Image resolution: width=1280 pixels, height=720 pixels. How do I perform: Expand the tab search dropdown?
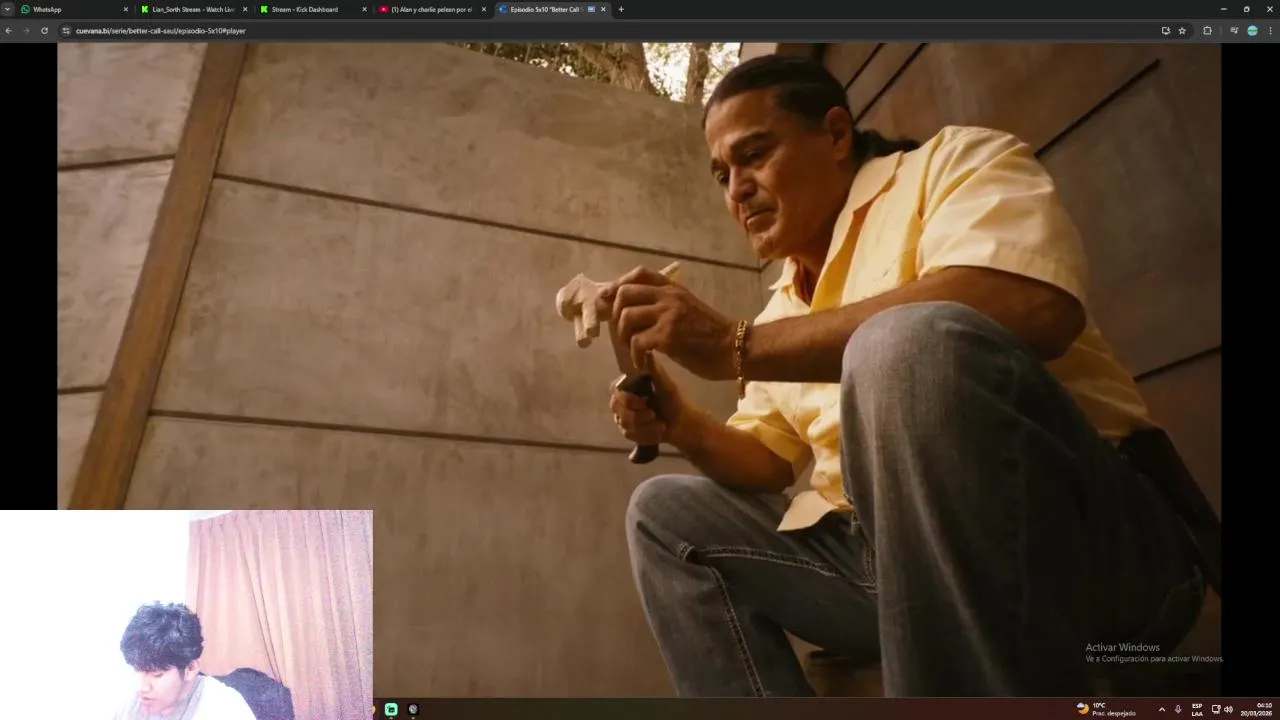8,9
